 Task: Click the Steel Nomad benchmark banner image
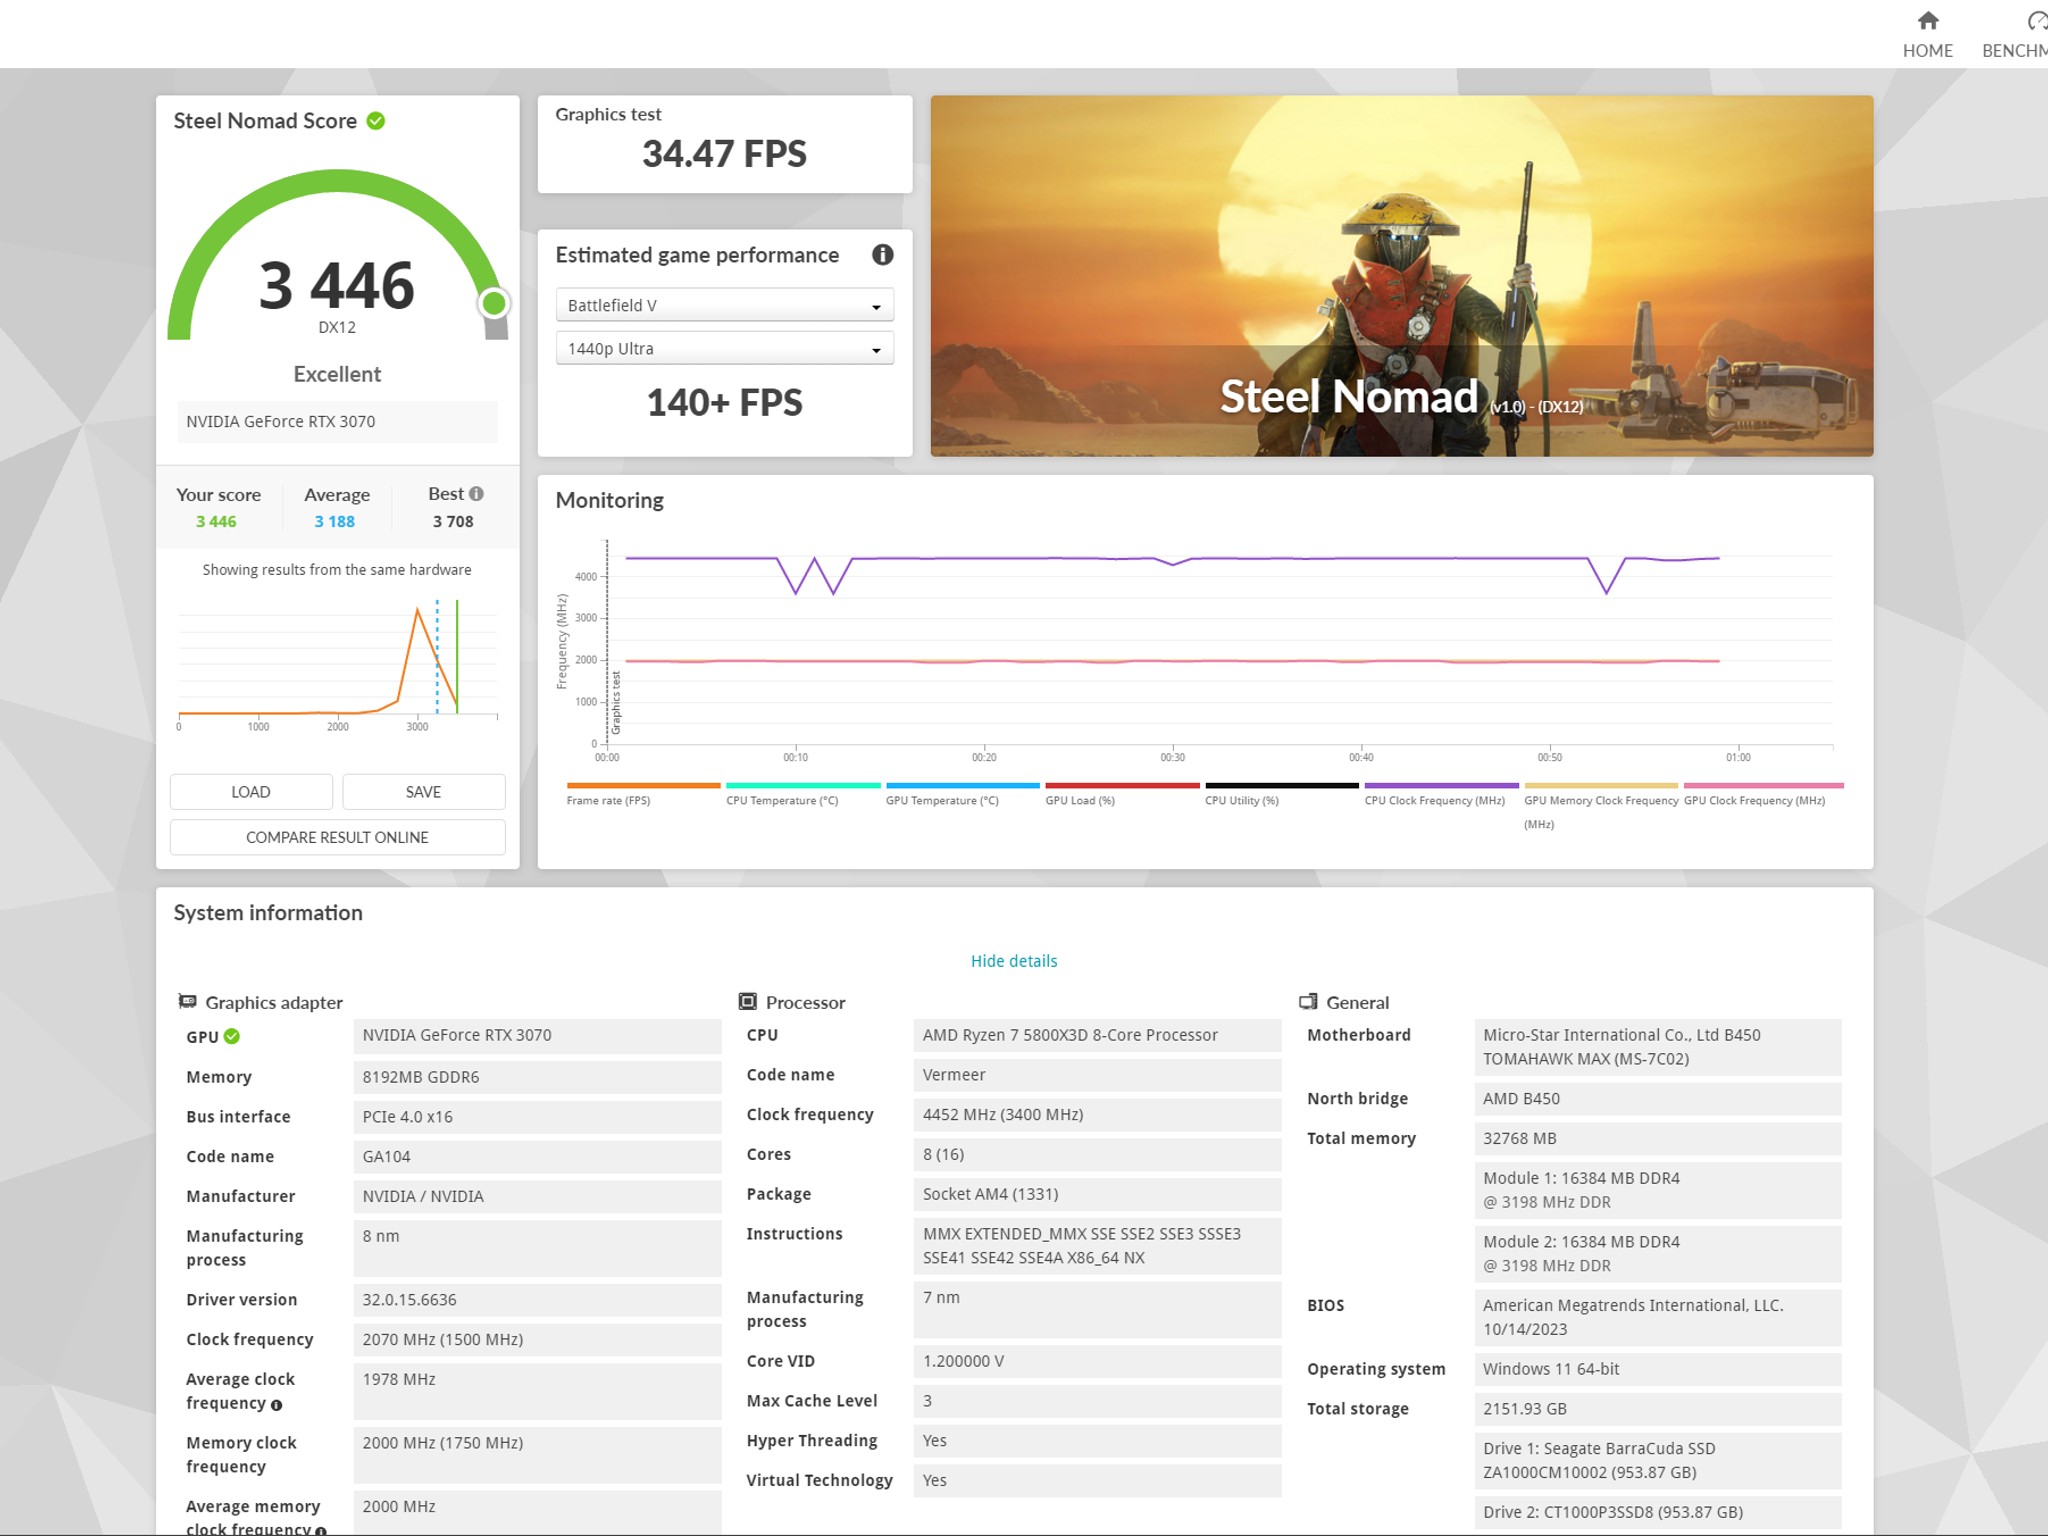[1402, 276]
